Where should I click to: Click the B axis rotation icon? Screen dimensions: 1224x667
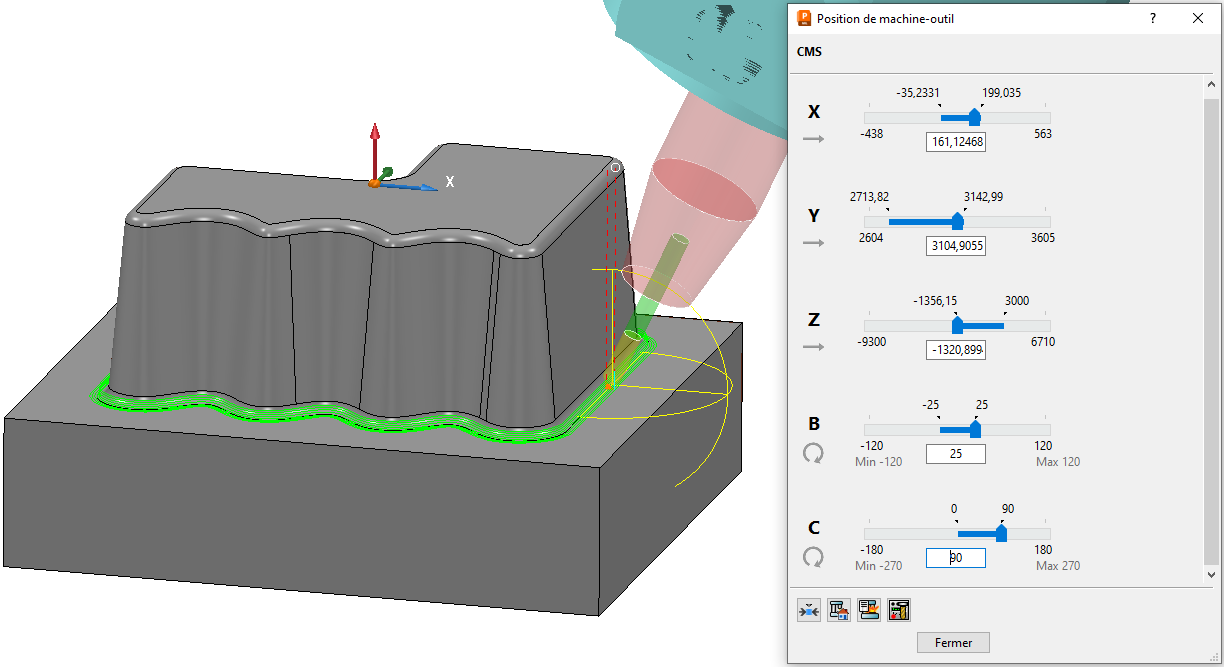(x=814, y=453)
